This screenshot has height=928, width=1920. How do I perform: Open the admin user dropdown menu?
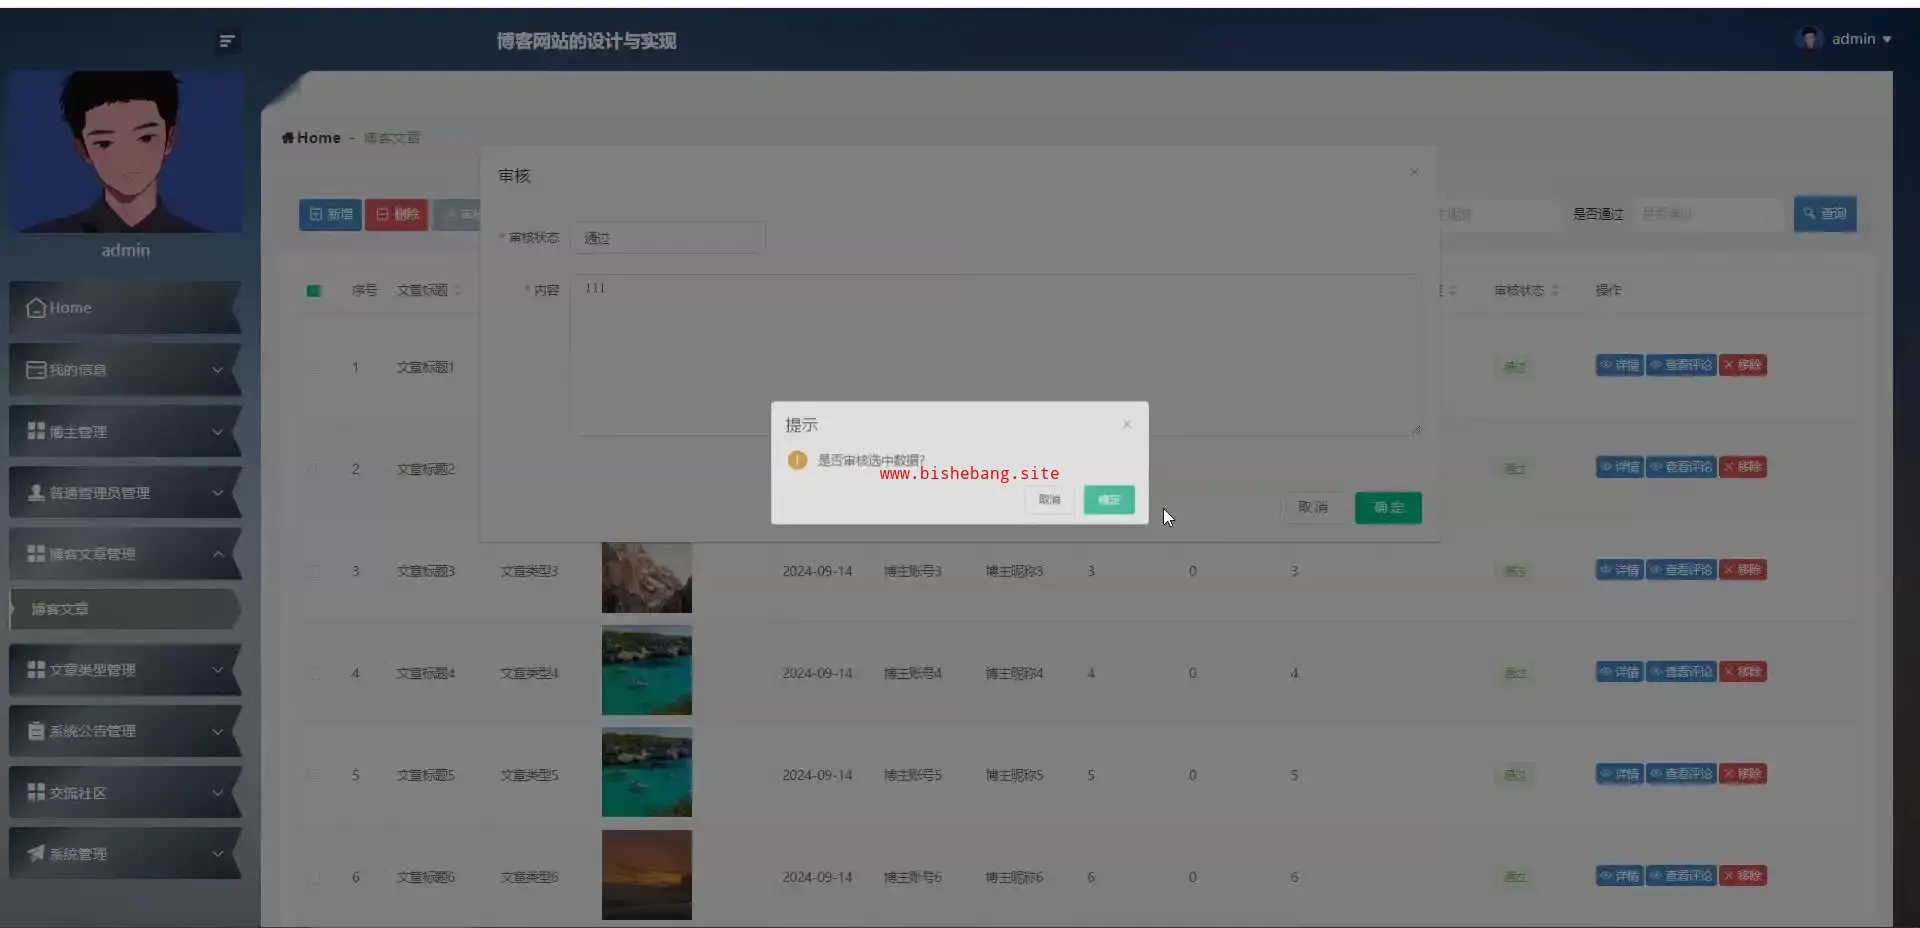click(x=1860, y=39)
